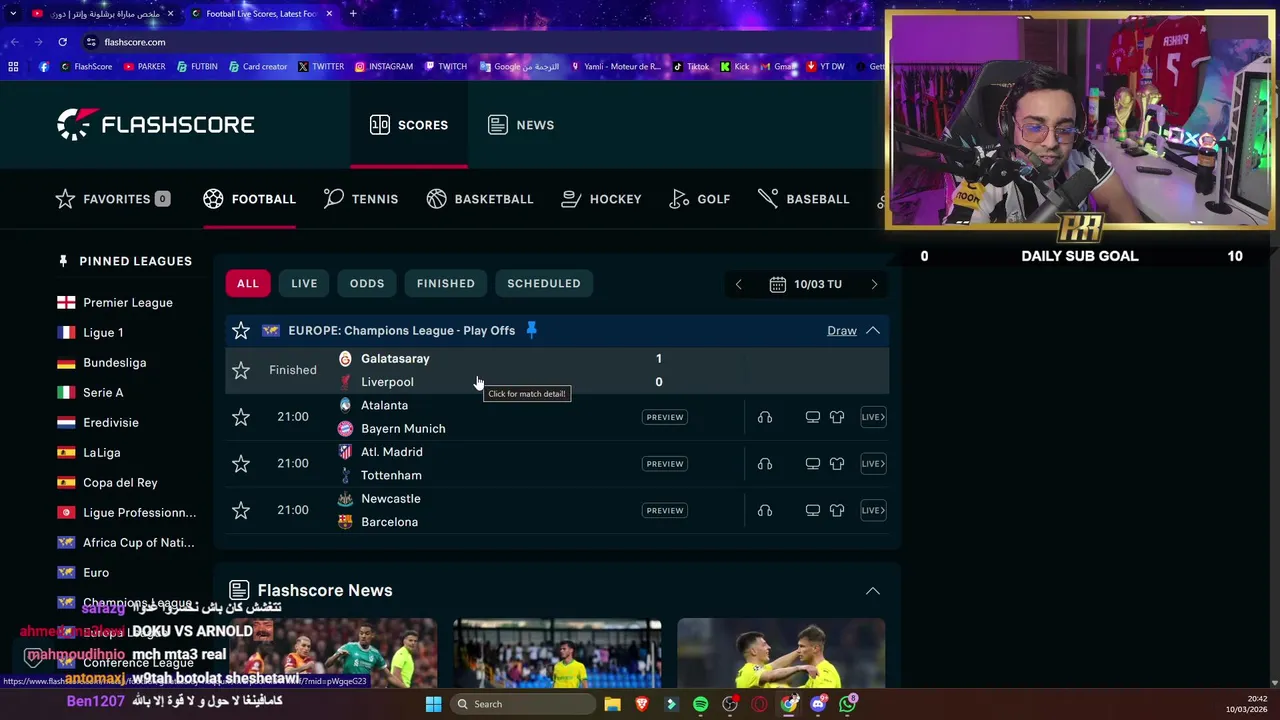This screenshot has height=720, width=1280.
Task: Click the Draw link
Action: point(842,331)
